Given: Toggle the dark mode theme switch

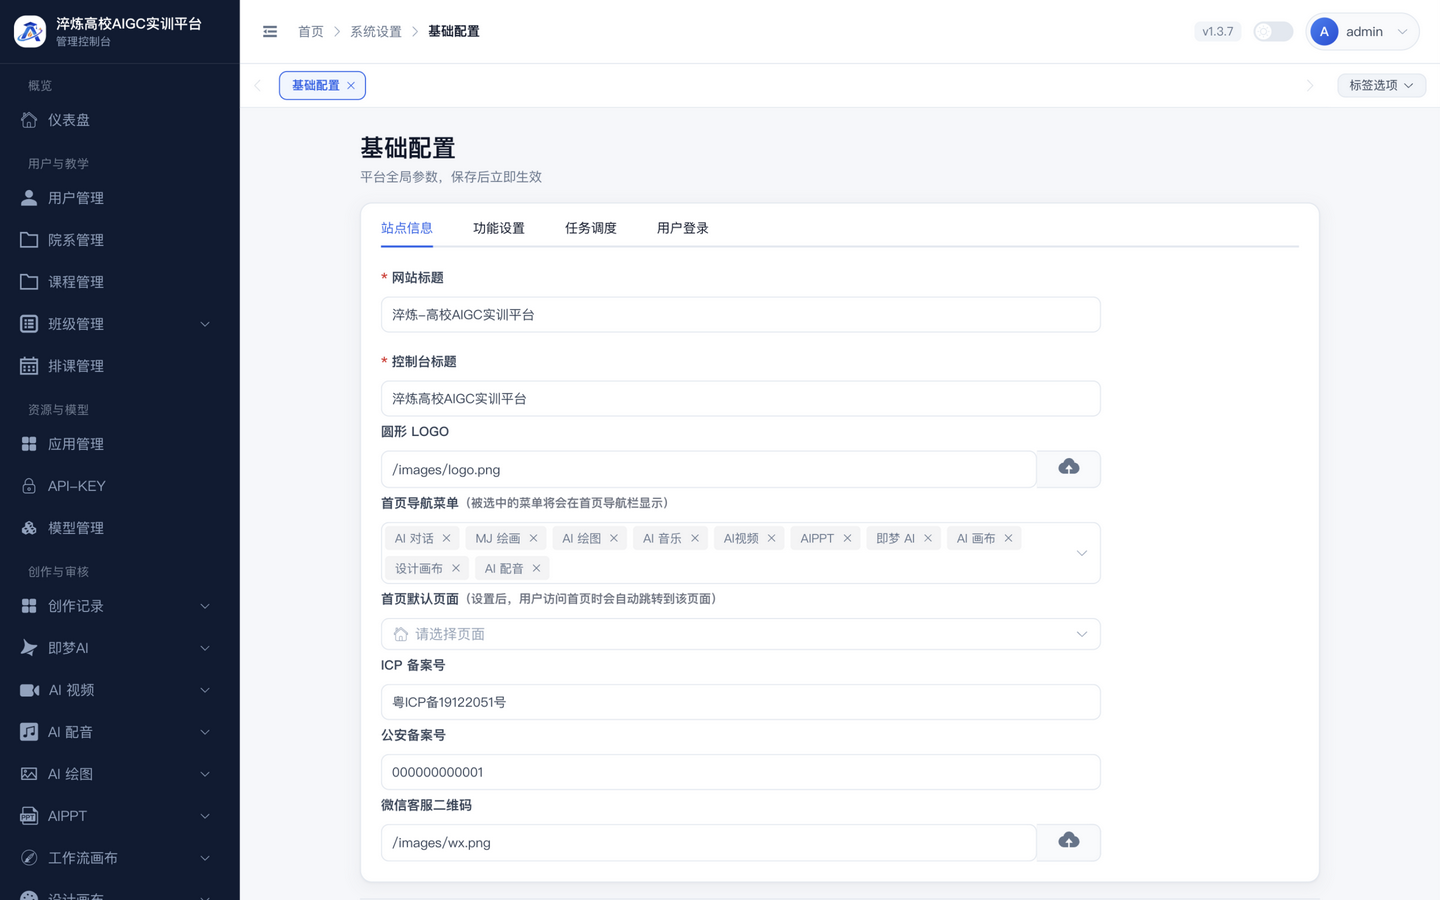Looking at the screenshot, I should click(1273, 32).
